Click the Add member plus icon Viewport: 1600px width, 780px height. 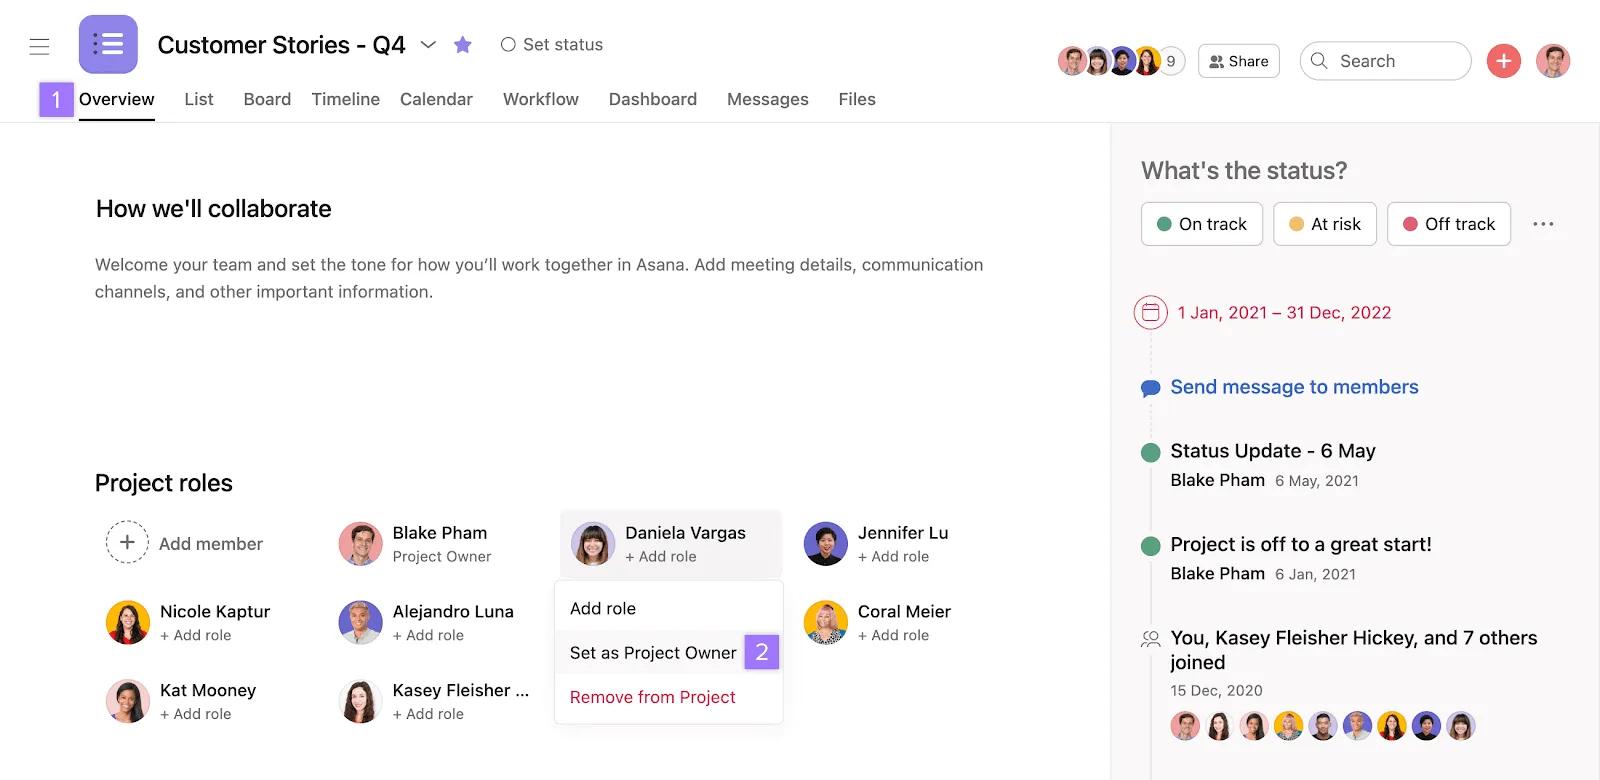(x=127, y=542)
